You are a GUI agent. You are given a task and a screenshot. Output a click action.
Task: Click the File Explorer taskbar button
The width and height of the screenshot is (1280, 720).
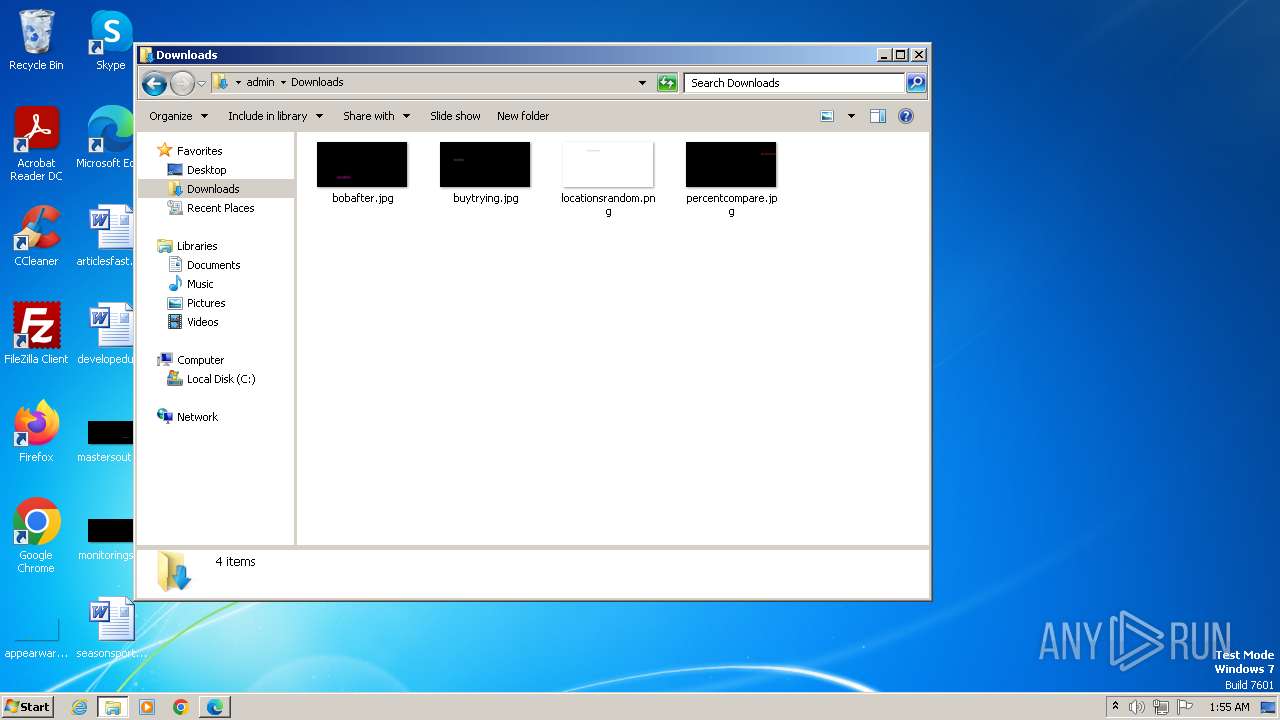[113, 707]
